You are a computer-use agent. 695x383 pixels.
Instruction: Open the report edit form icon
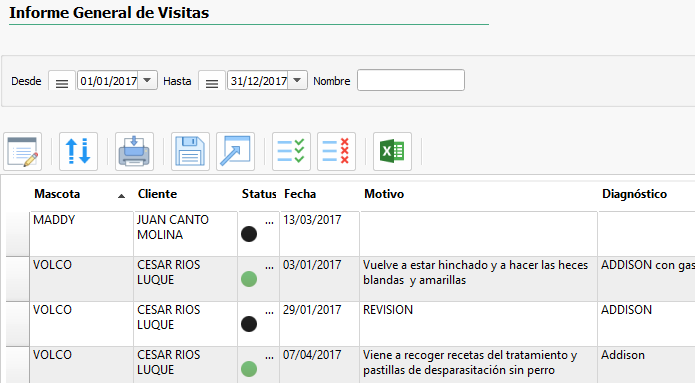[23, 152]
